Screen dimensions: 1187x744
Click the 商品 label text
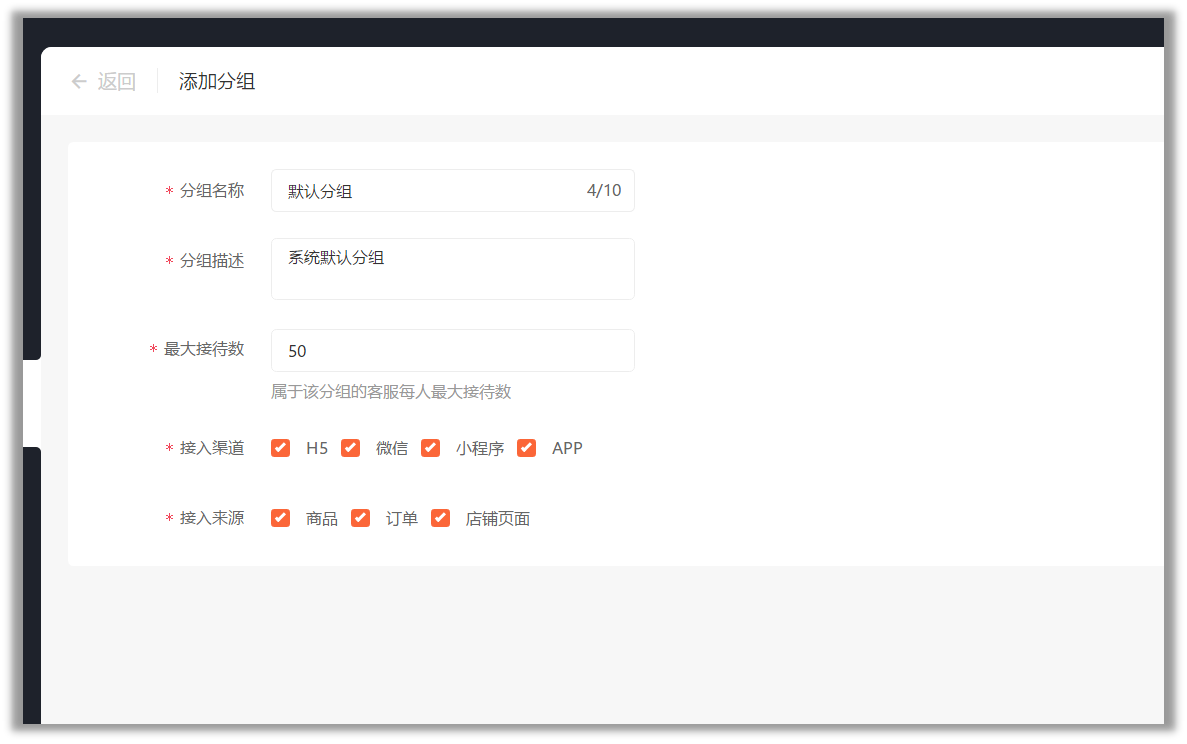click(x=322, y=518)
